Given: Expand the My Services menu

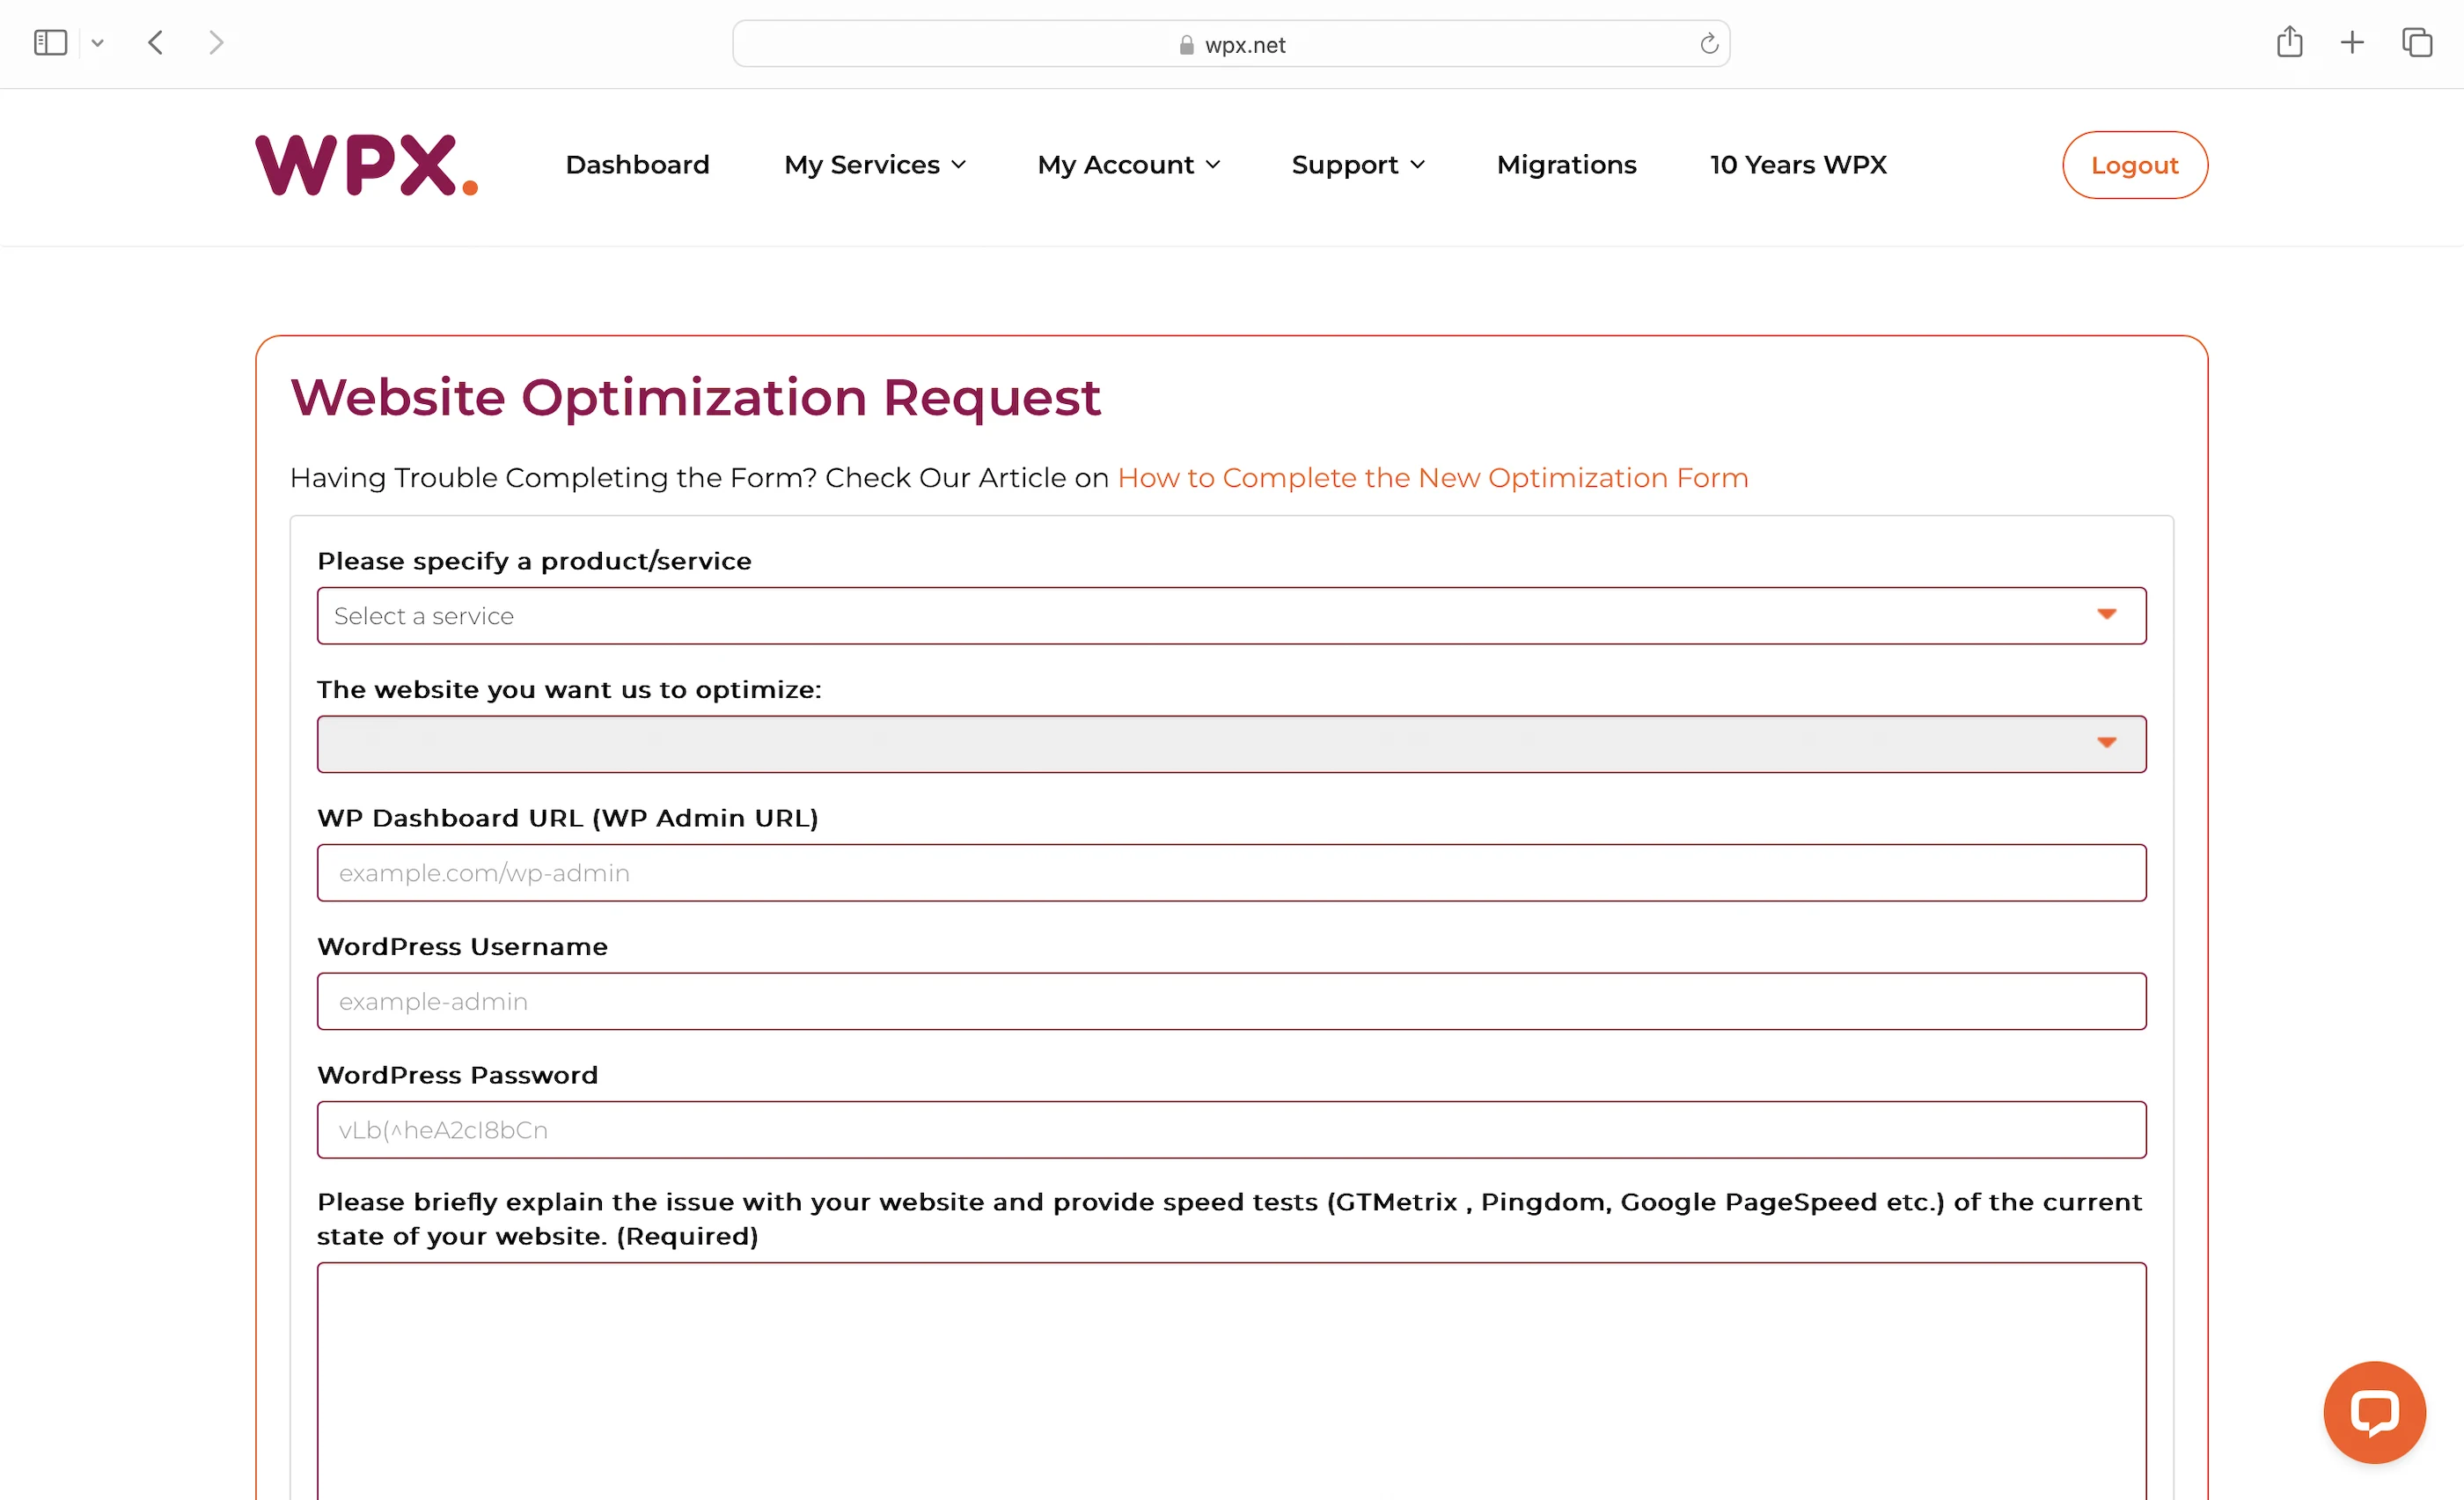Looking at the screenshot, I should 874,165.
